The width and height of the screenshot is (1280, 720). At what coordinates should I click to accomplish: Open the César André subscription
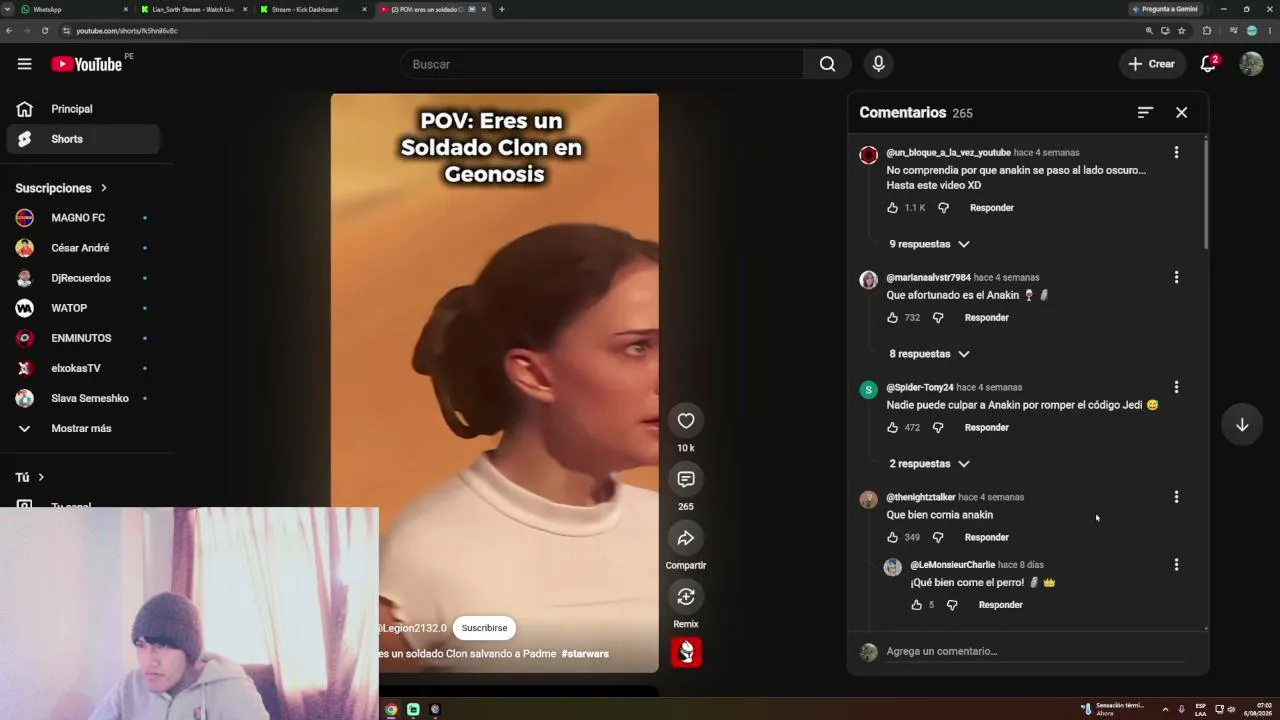coord(83,248)
